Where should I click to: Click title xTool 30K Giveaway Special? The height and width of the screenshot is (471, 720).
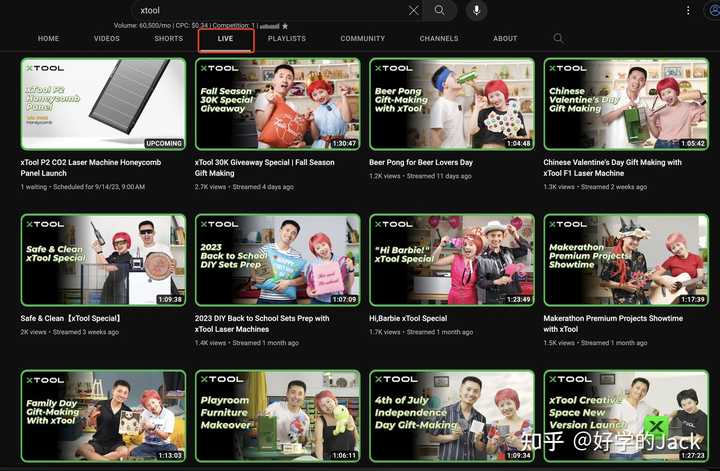tap(264, 168)
